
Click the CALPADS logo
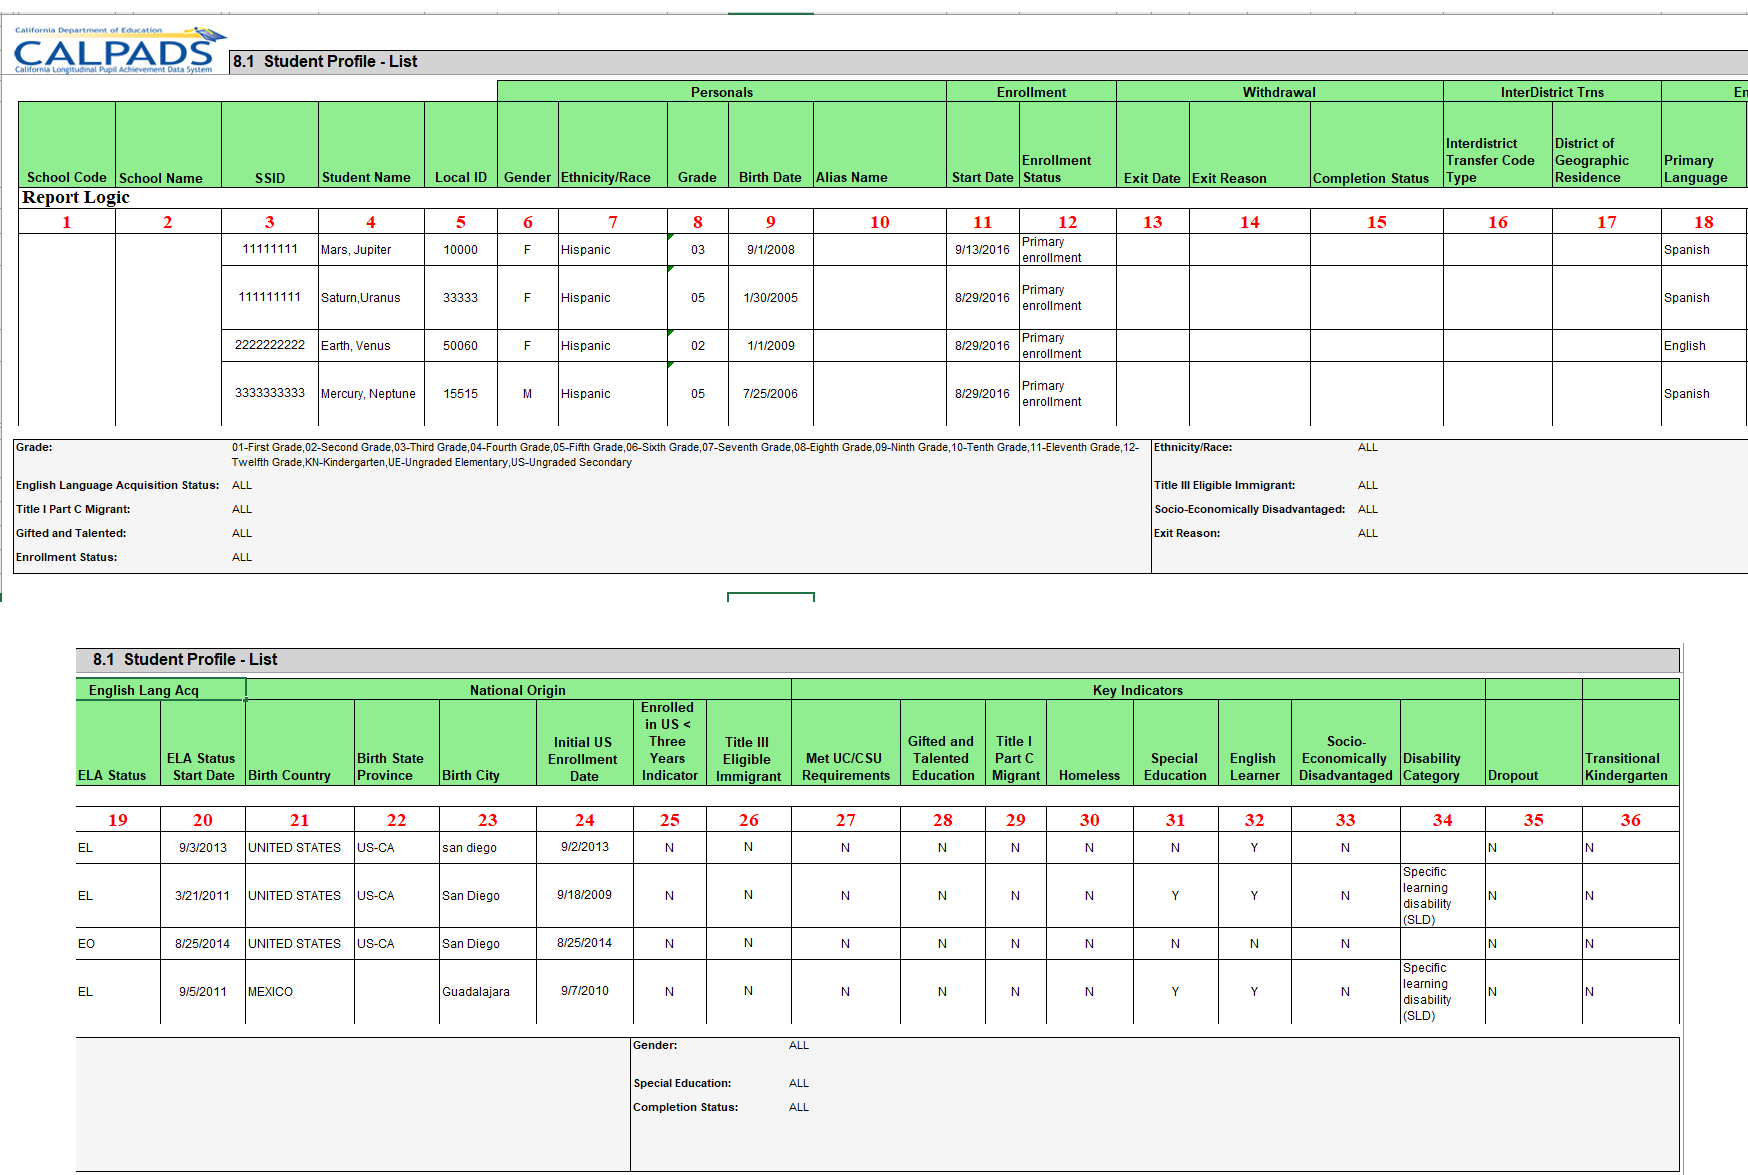pyautogui.click(x=118, y=50)
